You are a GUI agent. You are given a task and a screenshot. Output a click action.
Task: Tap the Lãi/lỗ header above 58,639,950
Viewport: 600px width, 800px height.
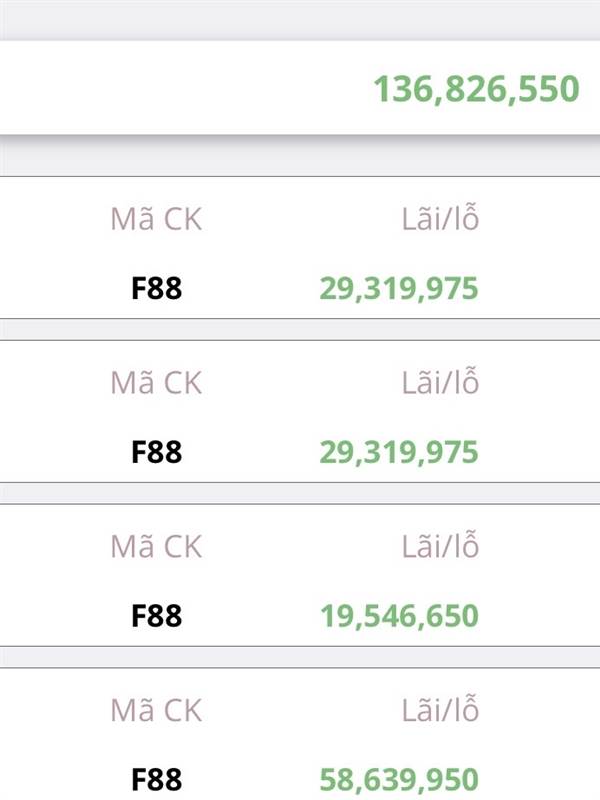click(440, 711)
